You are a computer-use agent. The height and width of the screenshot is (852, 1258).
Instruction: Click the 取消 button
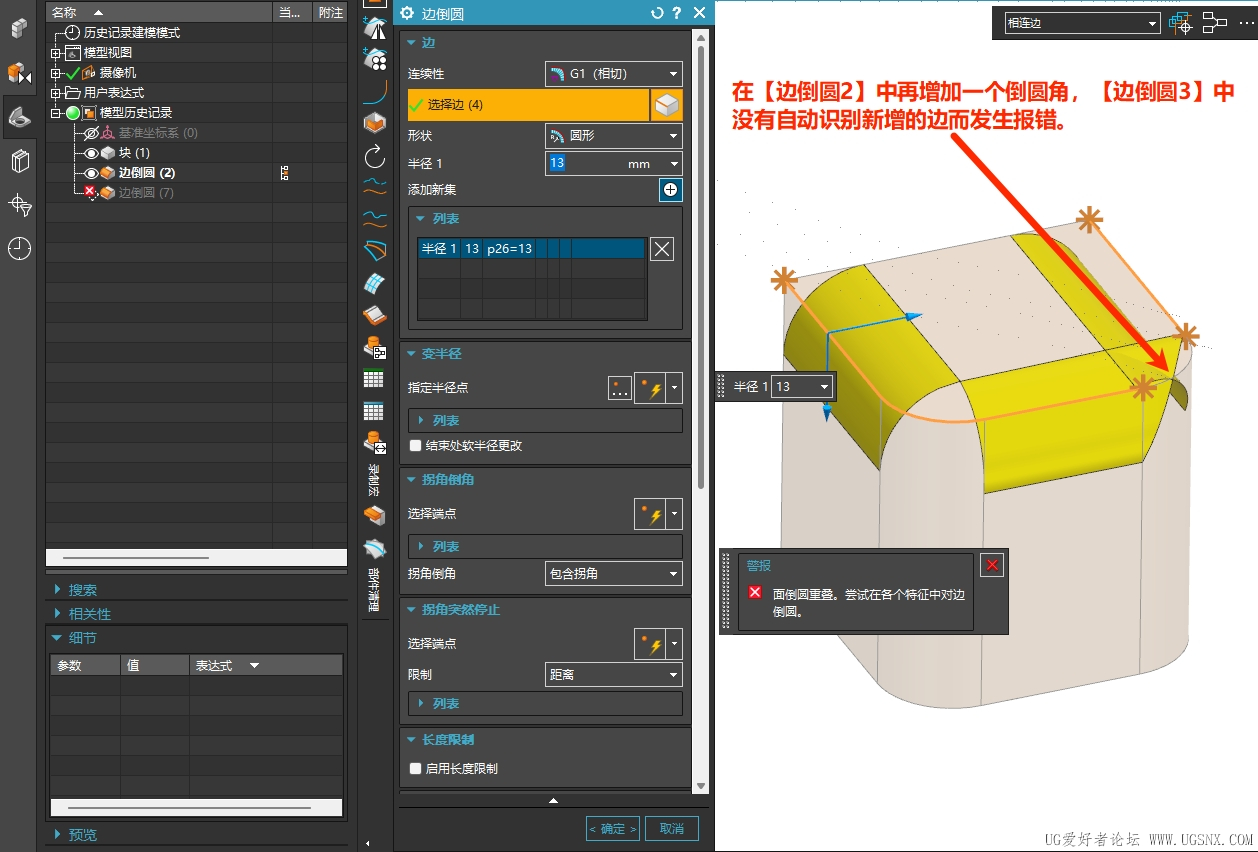pos(672,829)
